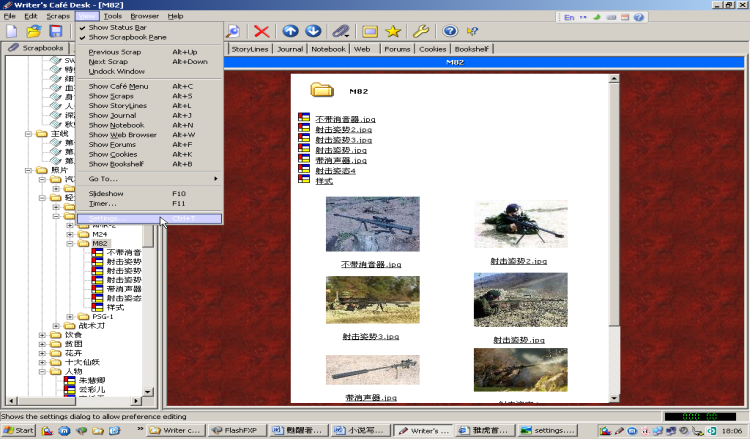Select Previous Scrap entry

149,52
